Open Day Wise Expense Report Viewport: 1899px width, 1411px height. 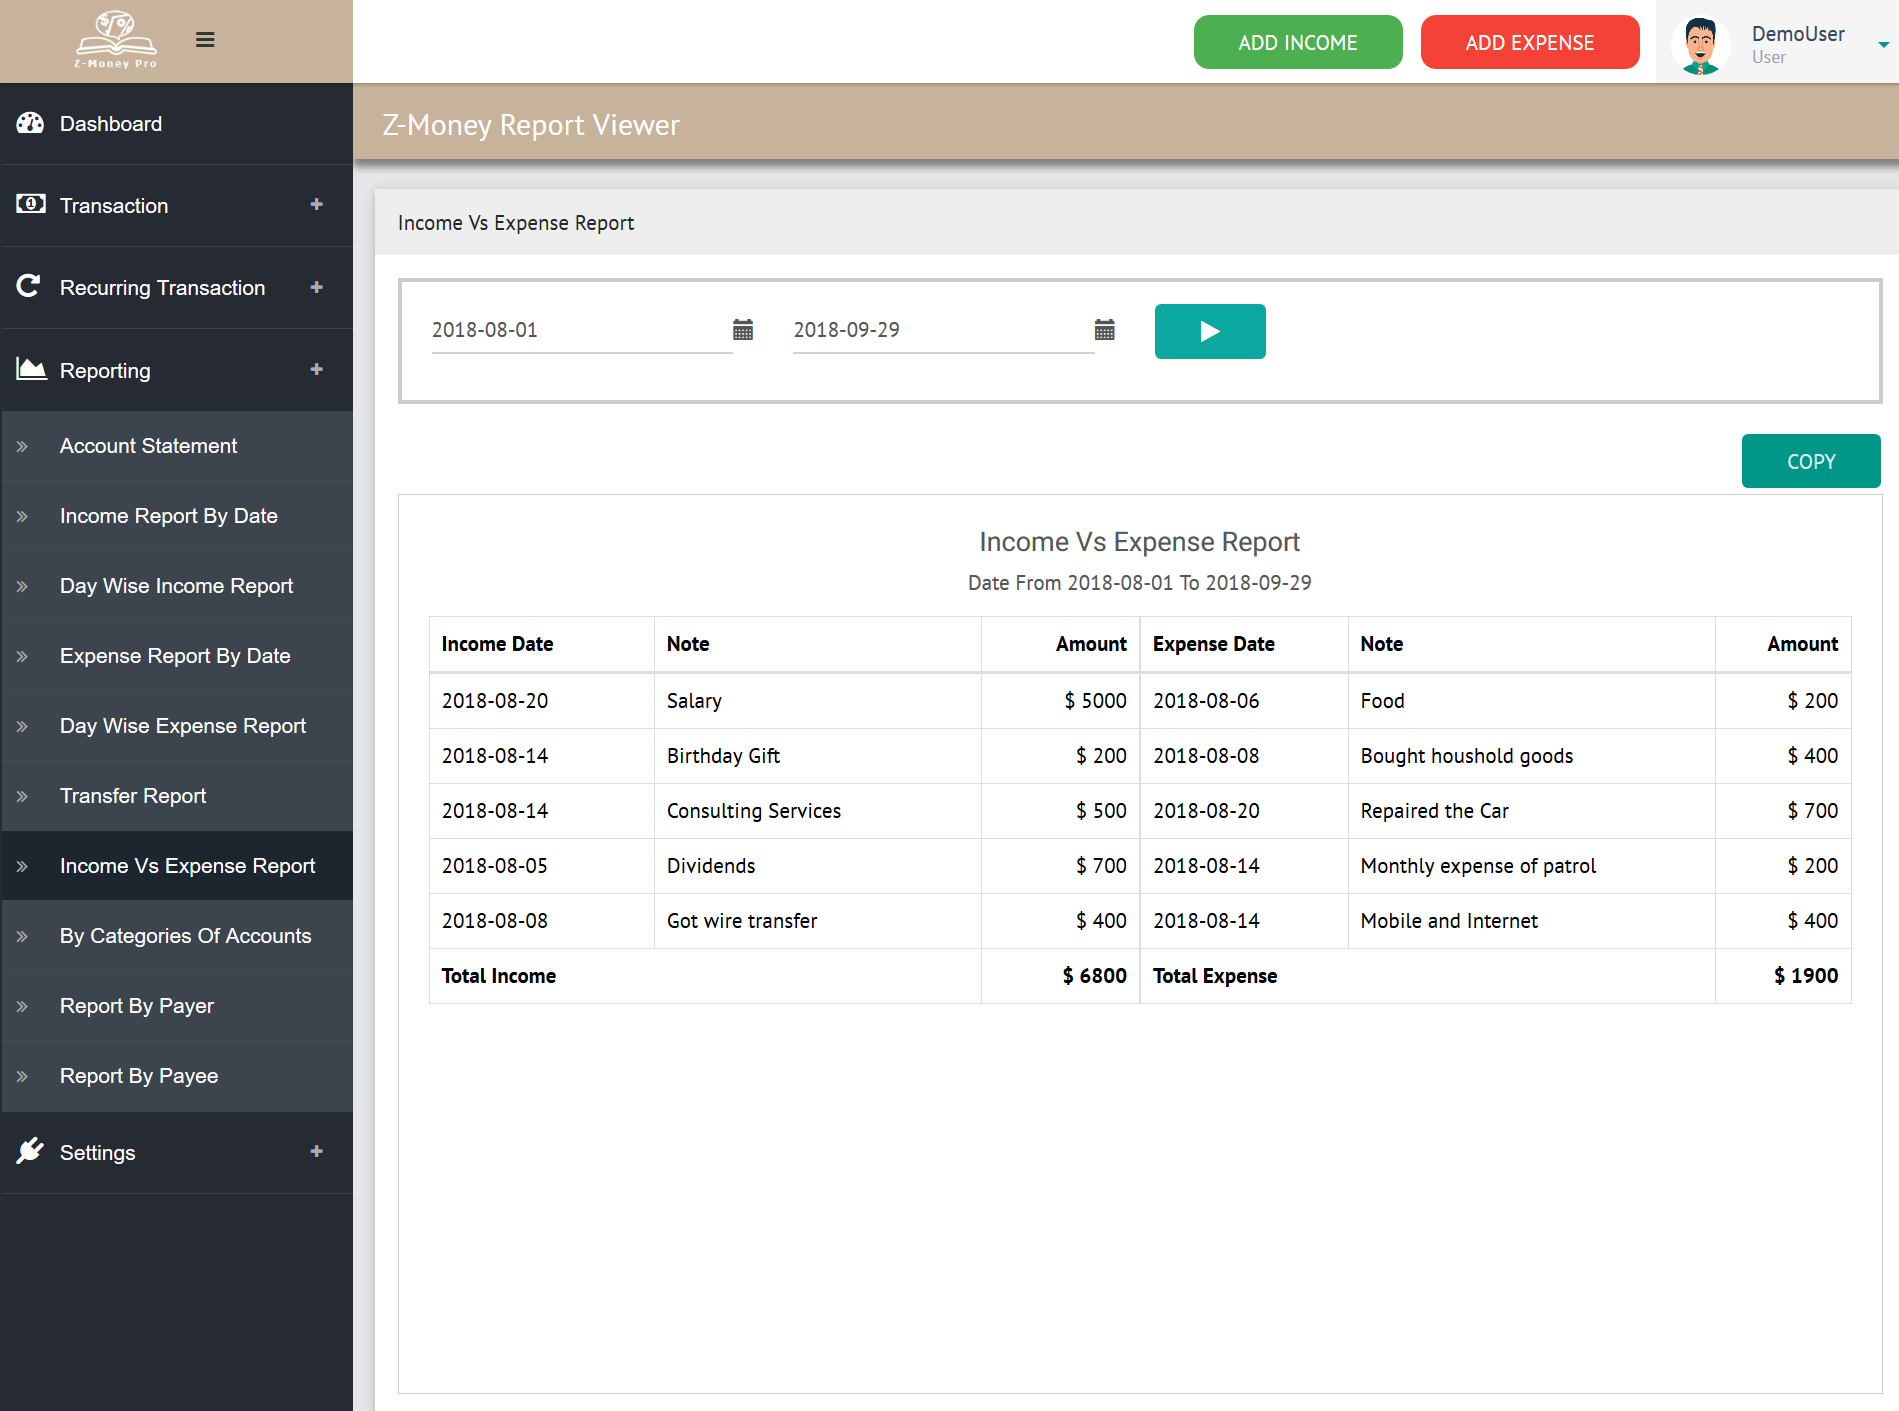click(x=176, y=726)
